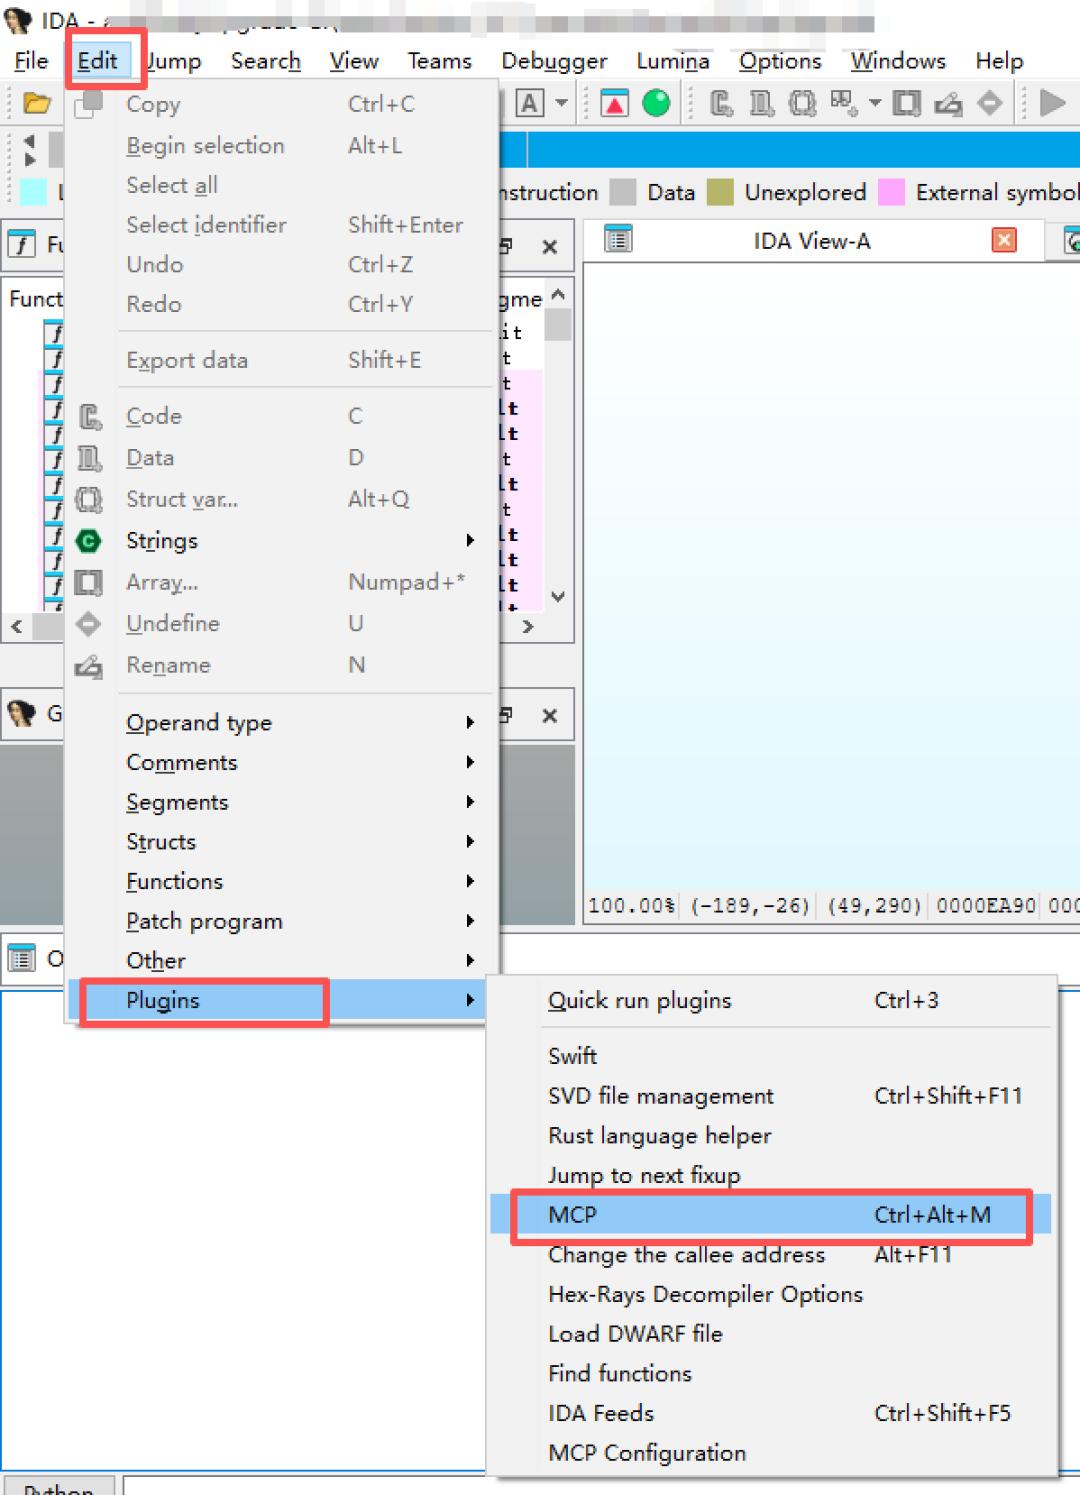Click the red triangle toolbar icon
The width and height of the screenshot is (1080, 1495).
[x=615, y=103]
